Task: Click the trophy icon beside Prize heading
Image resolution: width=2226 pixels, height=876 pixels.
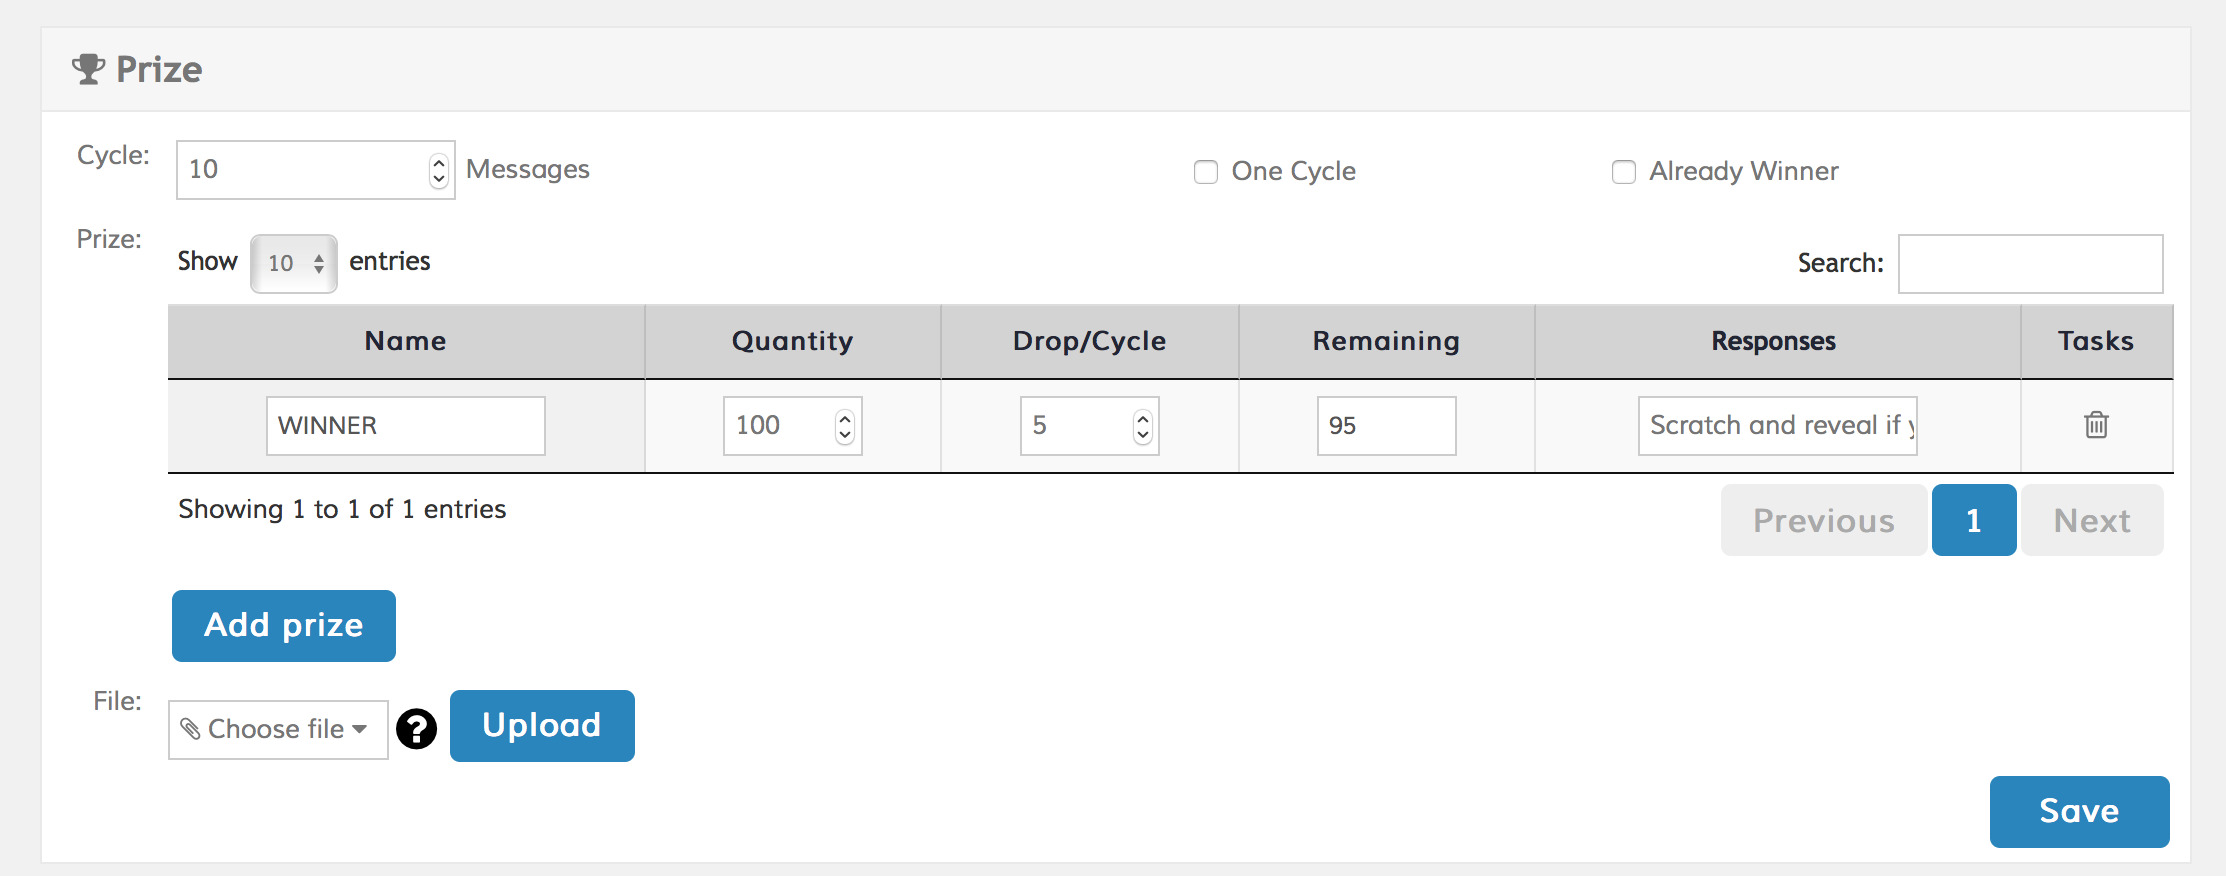Action: (88, 69)
